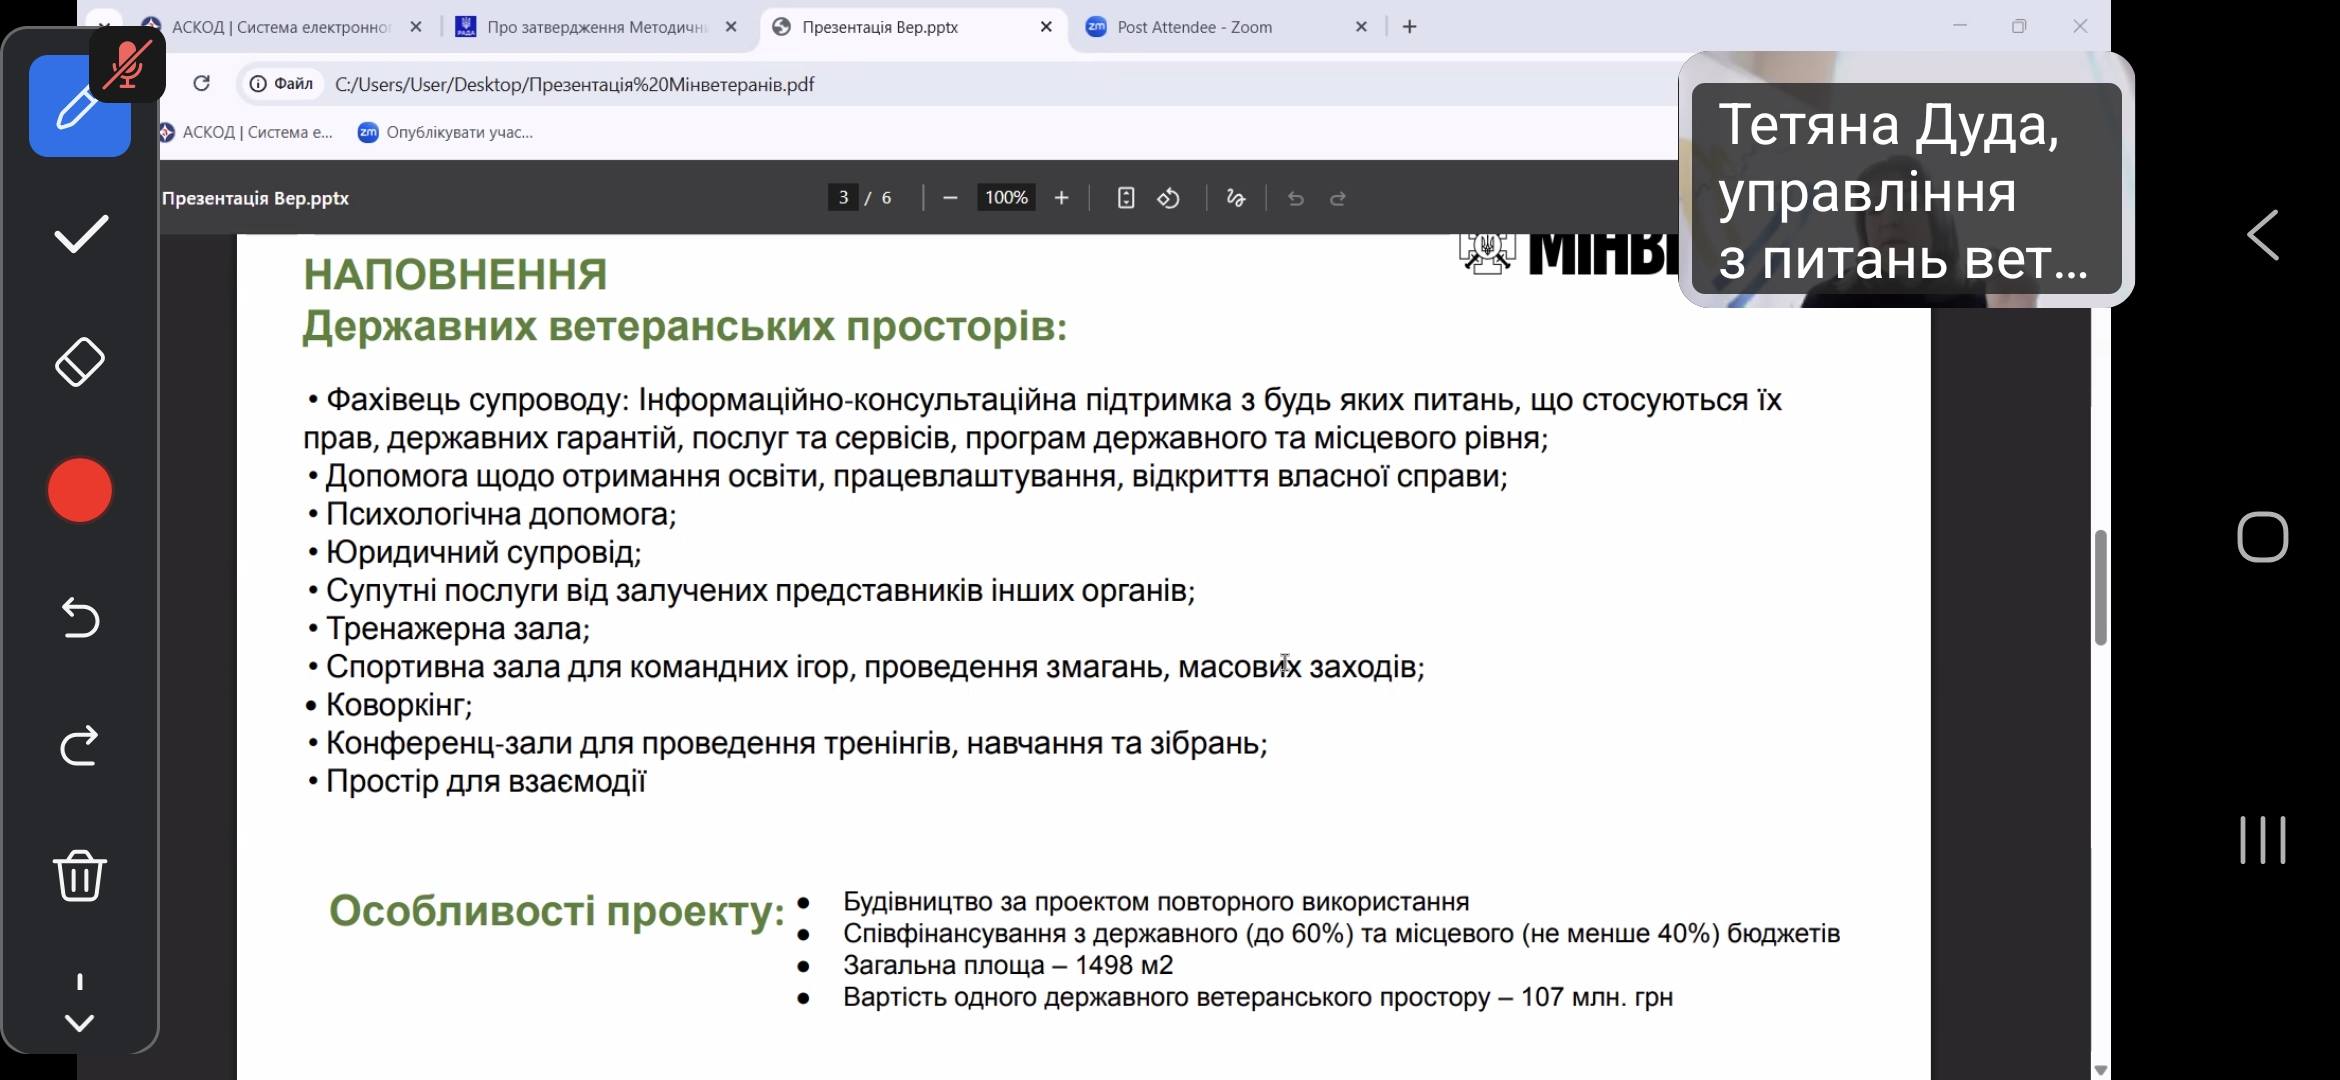Toggle the muted microphone indicator
The image size is (2340, 1080).
tap(127, 66)
